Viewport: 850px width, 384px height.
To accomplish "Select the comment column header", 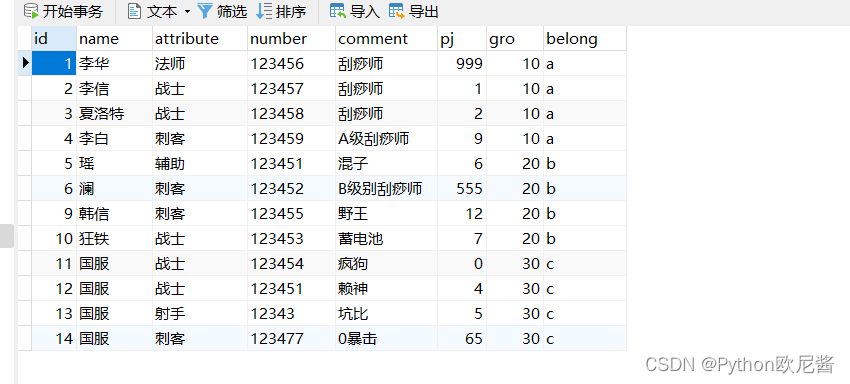I will [x=387, y=39].
